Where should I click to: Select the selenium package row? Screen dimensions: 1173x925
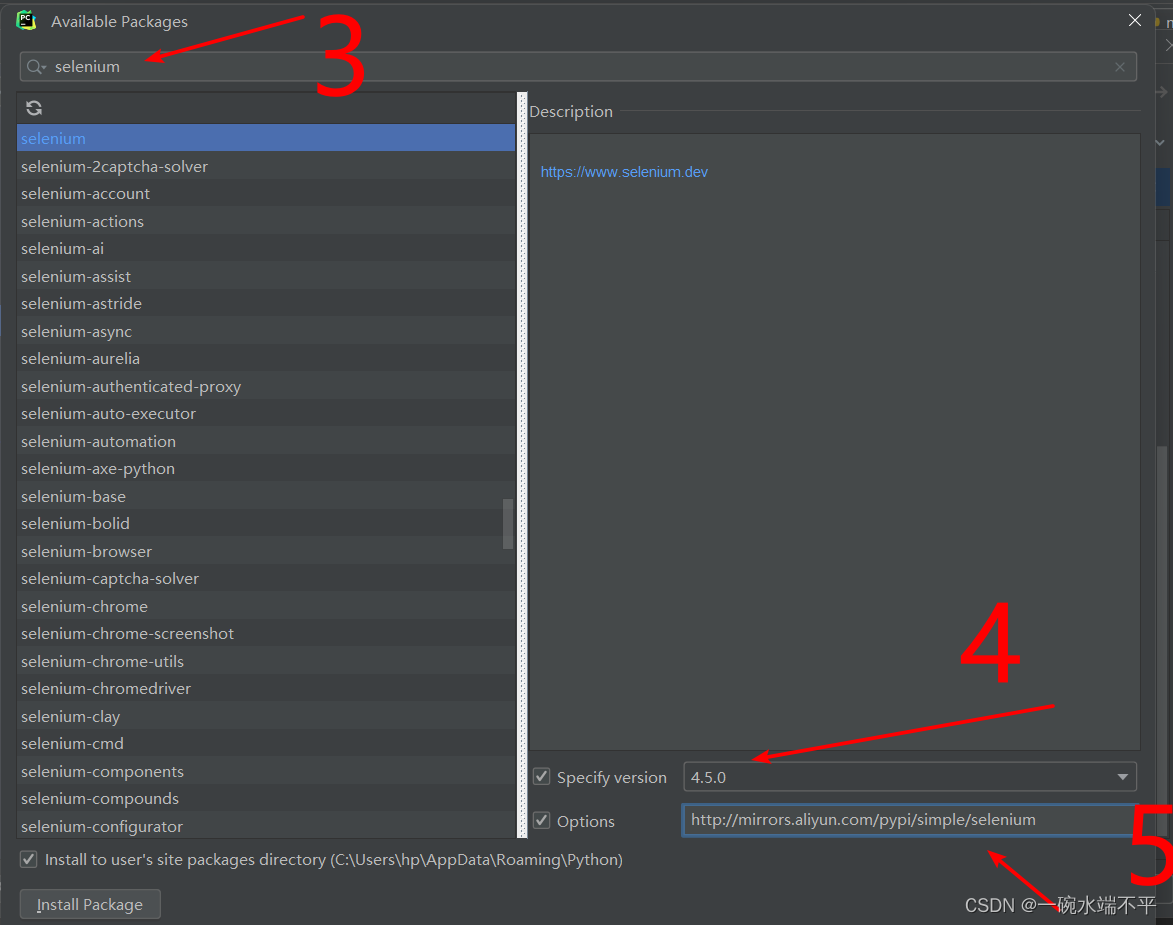click(x=266, y=138)
